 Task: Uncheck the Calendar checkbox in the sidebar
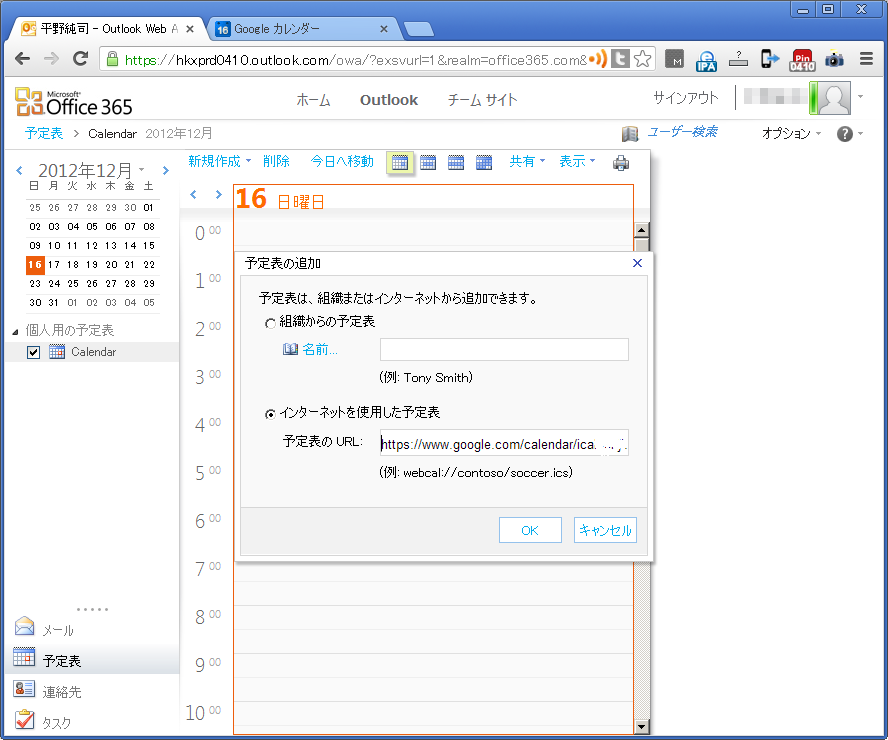[34, 352]
